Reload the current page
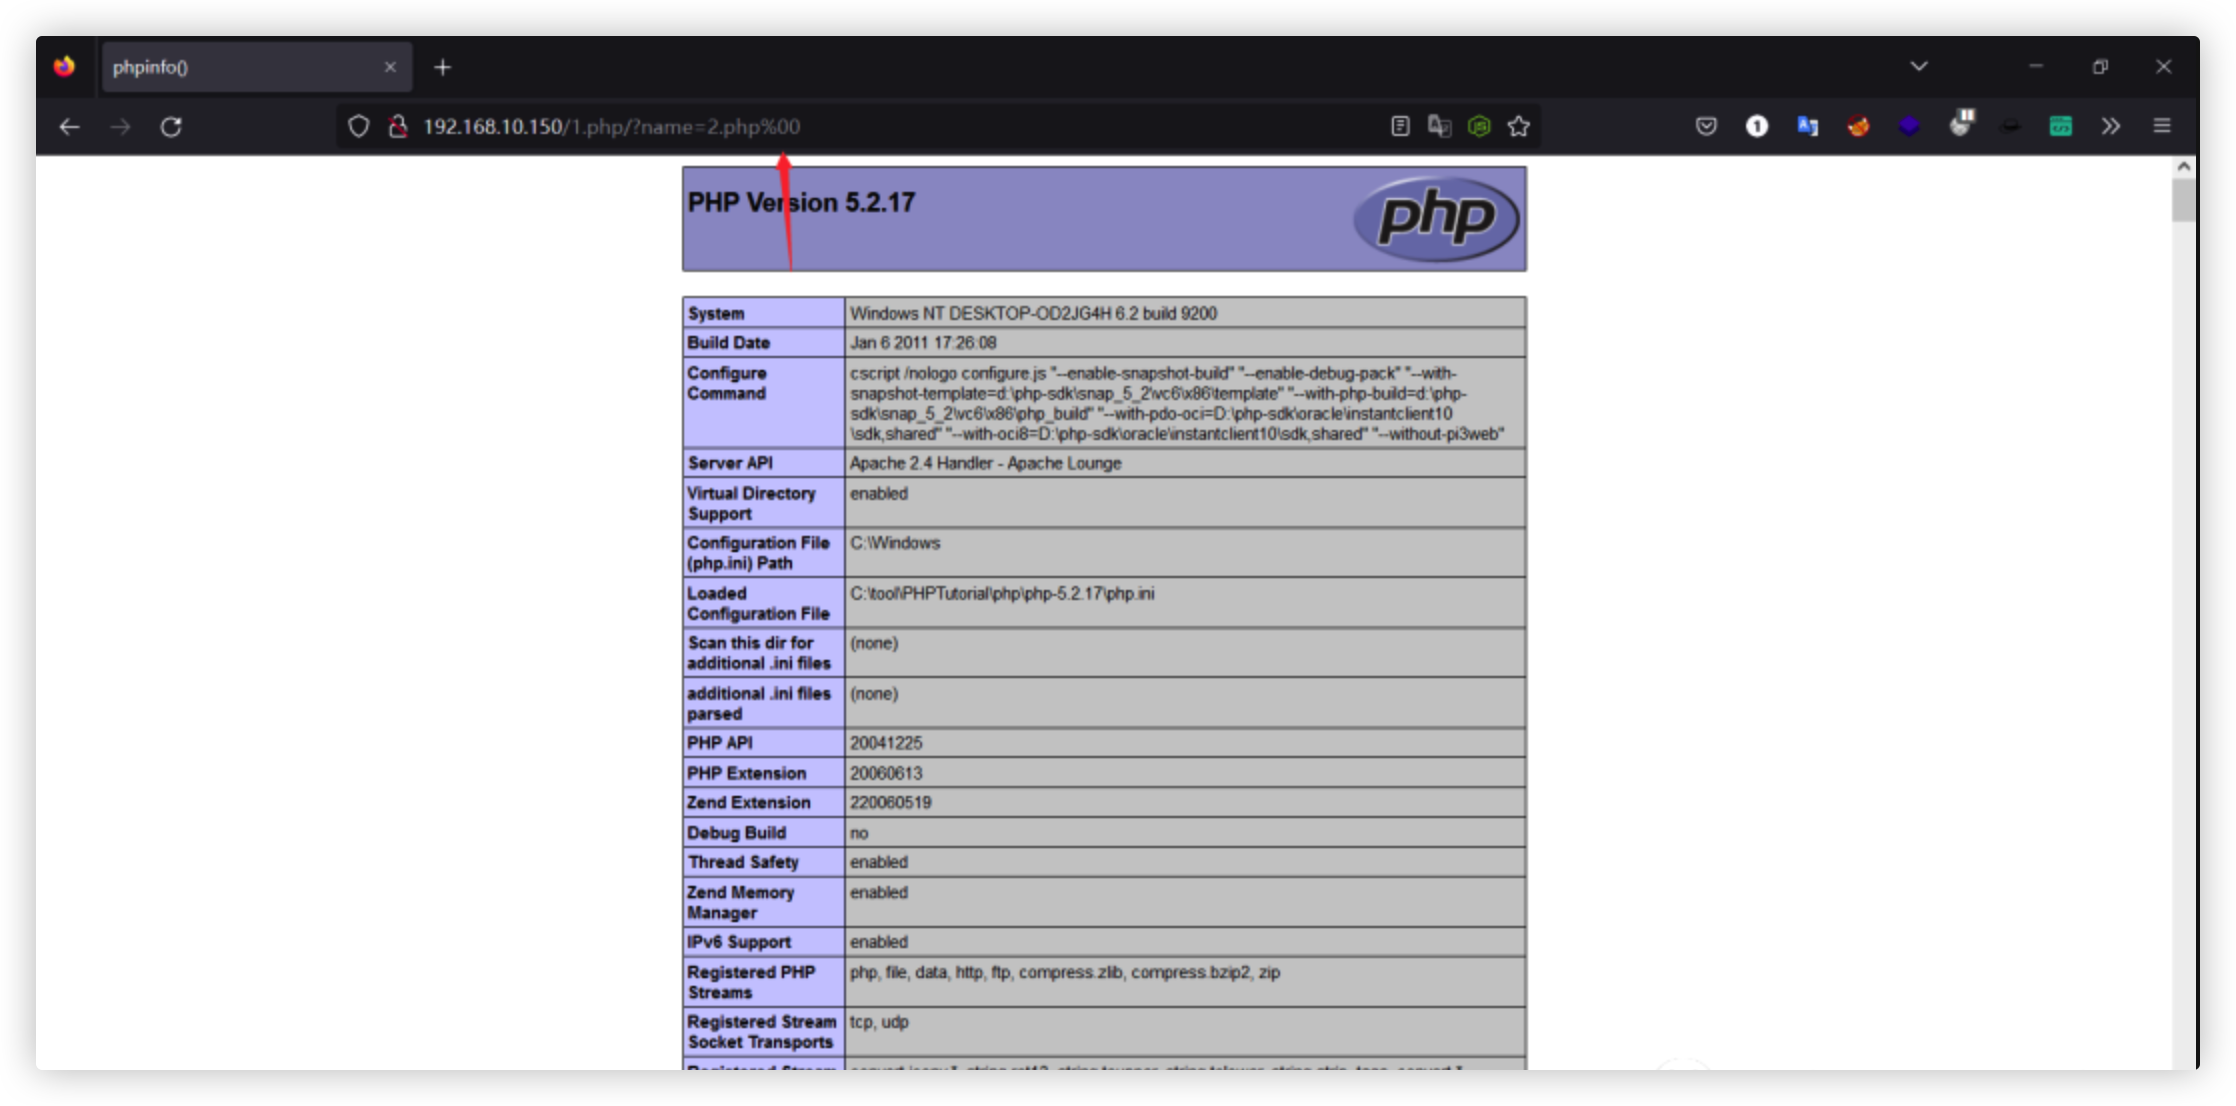This screenshot has height=1106, width=2236. pyautogui.click(x=171, y=127)
